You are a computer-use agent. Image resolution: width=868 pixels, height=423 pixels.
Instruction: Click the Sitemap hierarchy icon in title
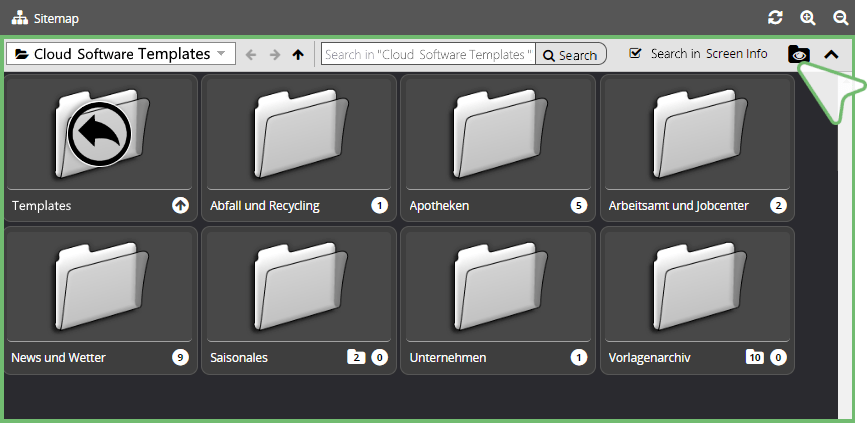point(20,18)
